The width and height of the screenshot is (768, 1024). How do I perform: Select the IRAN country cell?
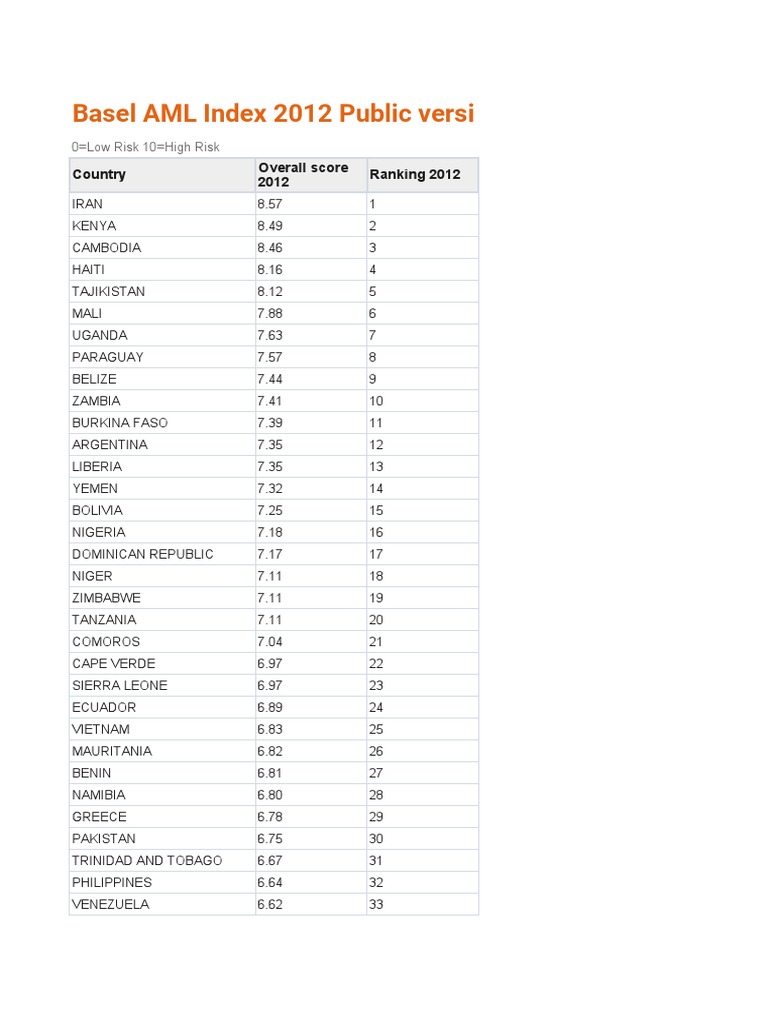88,204
